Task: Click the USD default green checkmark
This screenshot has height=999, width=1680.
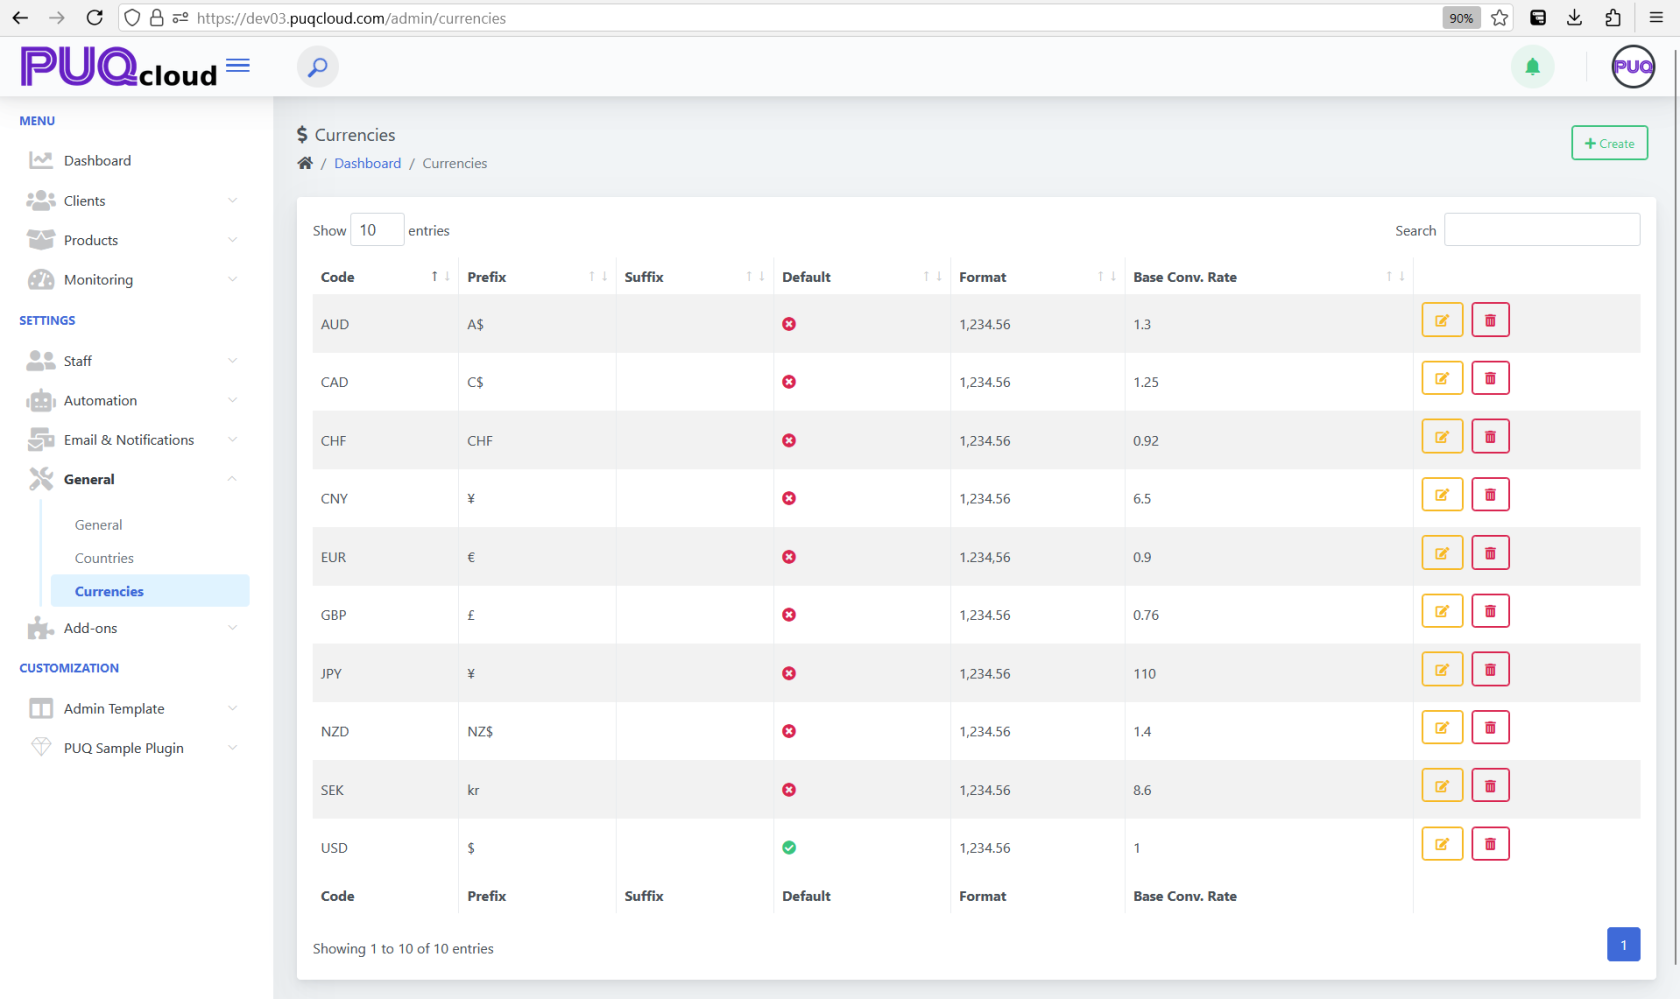Action: click(x=789, y=848)
